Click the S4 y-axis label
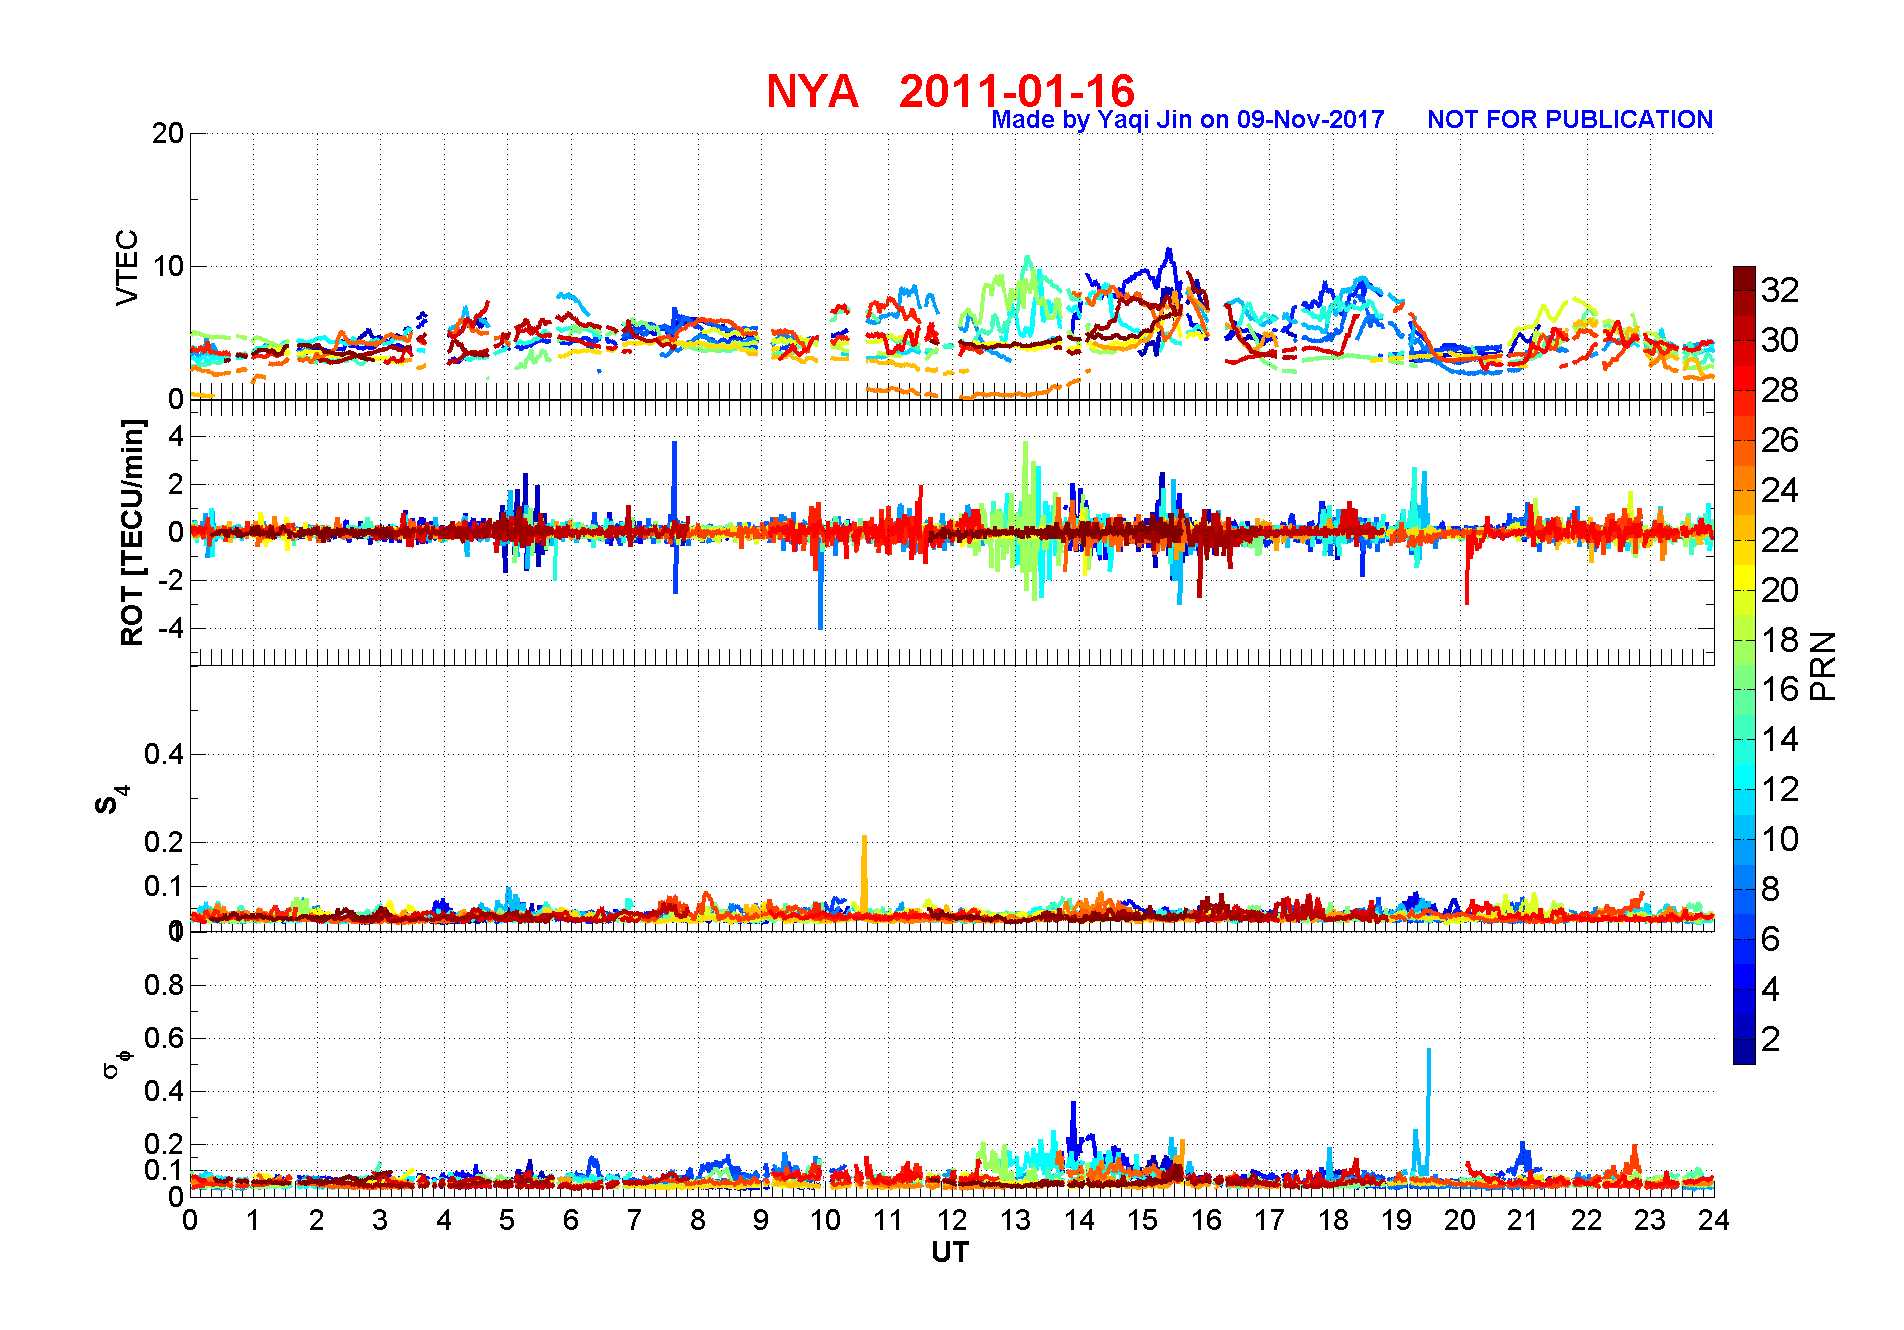Image resolution: width=1904 pixels, height=1330 pixels. click(x=110, y=800)
